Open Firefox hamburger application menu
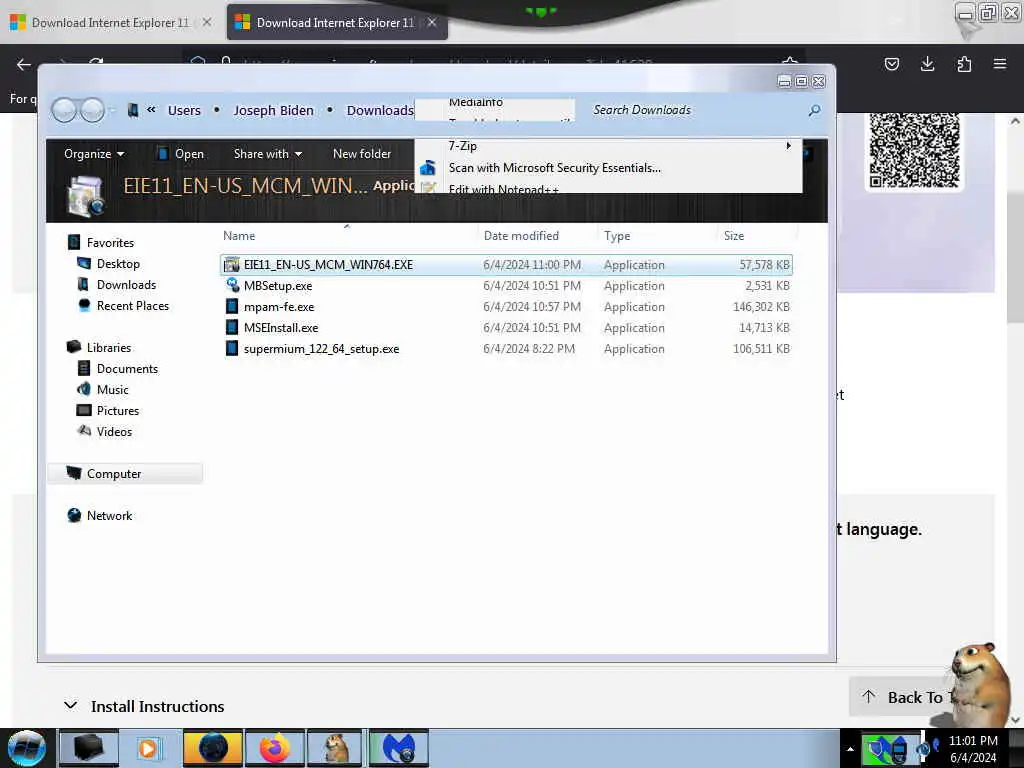Screen dimensions: 1024x768 click(999, 63)
